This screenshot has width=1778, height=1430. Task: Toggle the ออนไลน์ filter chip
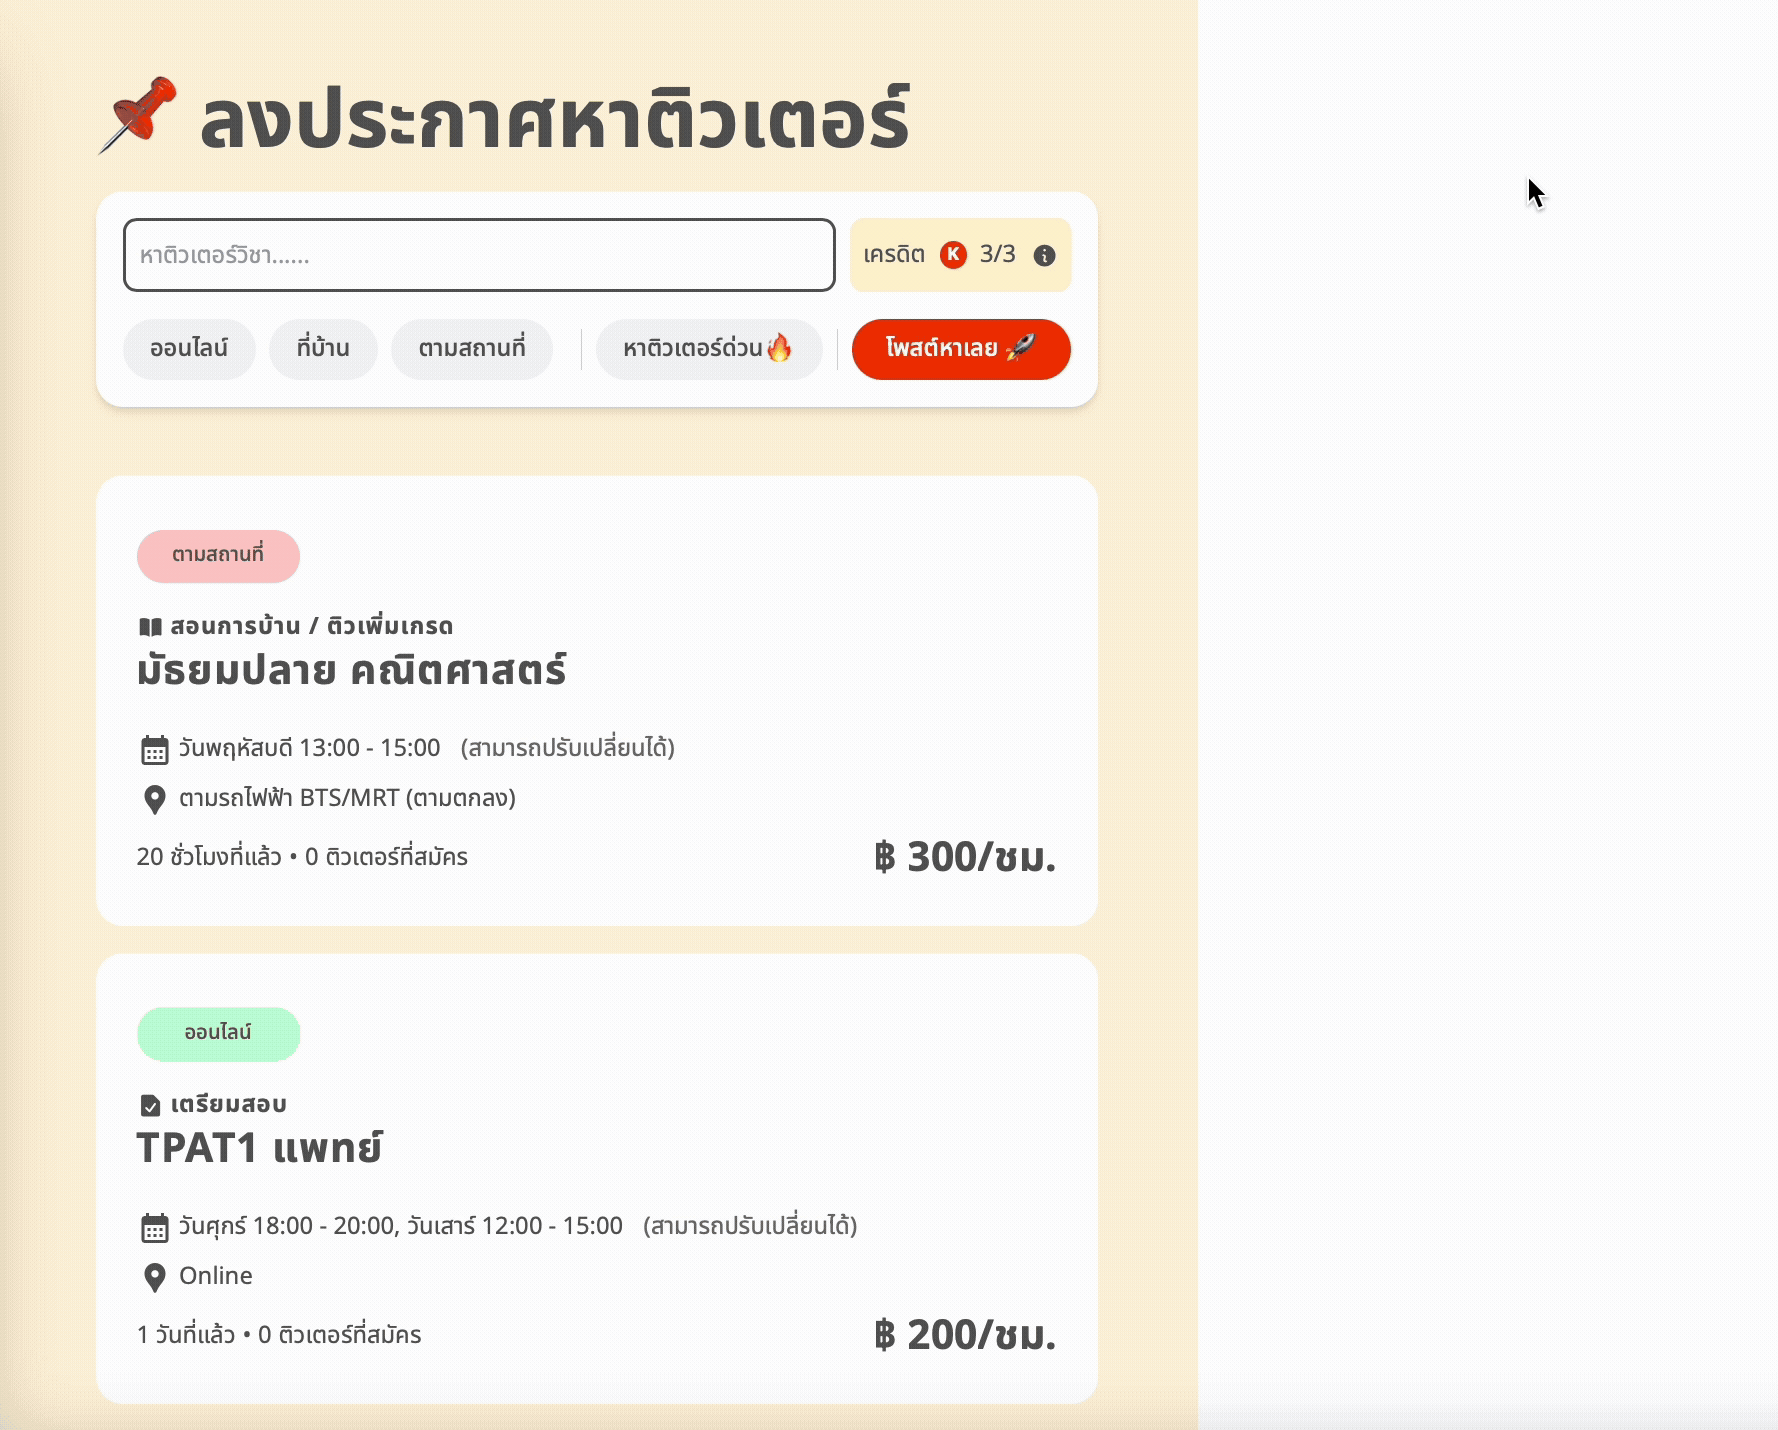[x=189, y=349]
